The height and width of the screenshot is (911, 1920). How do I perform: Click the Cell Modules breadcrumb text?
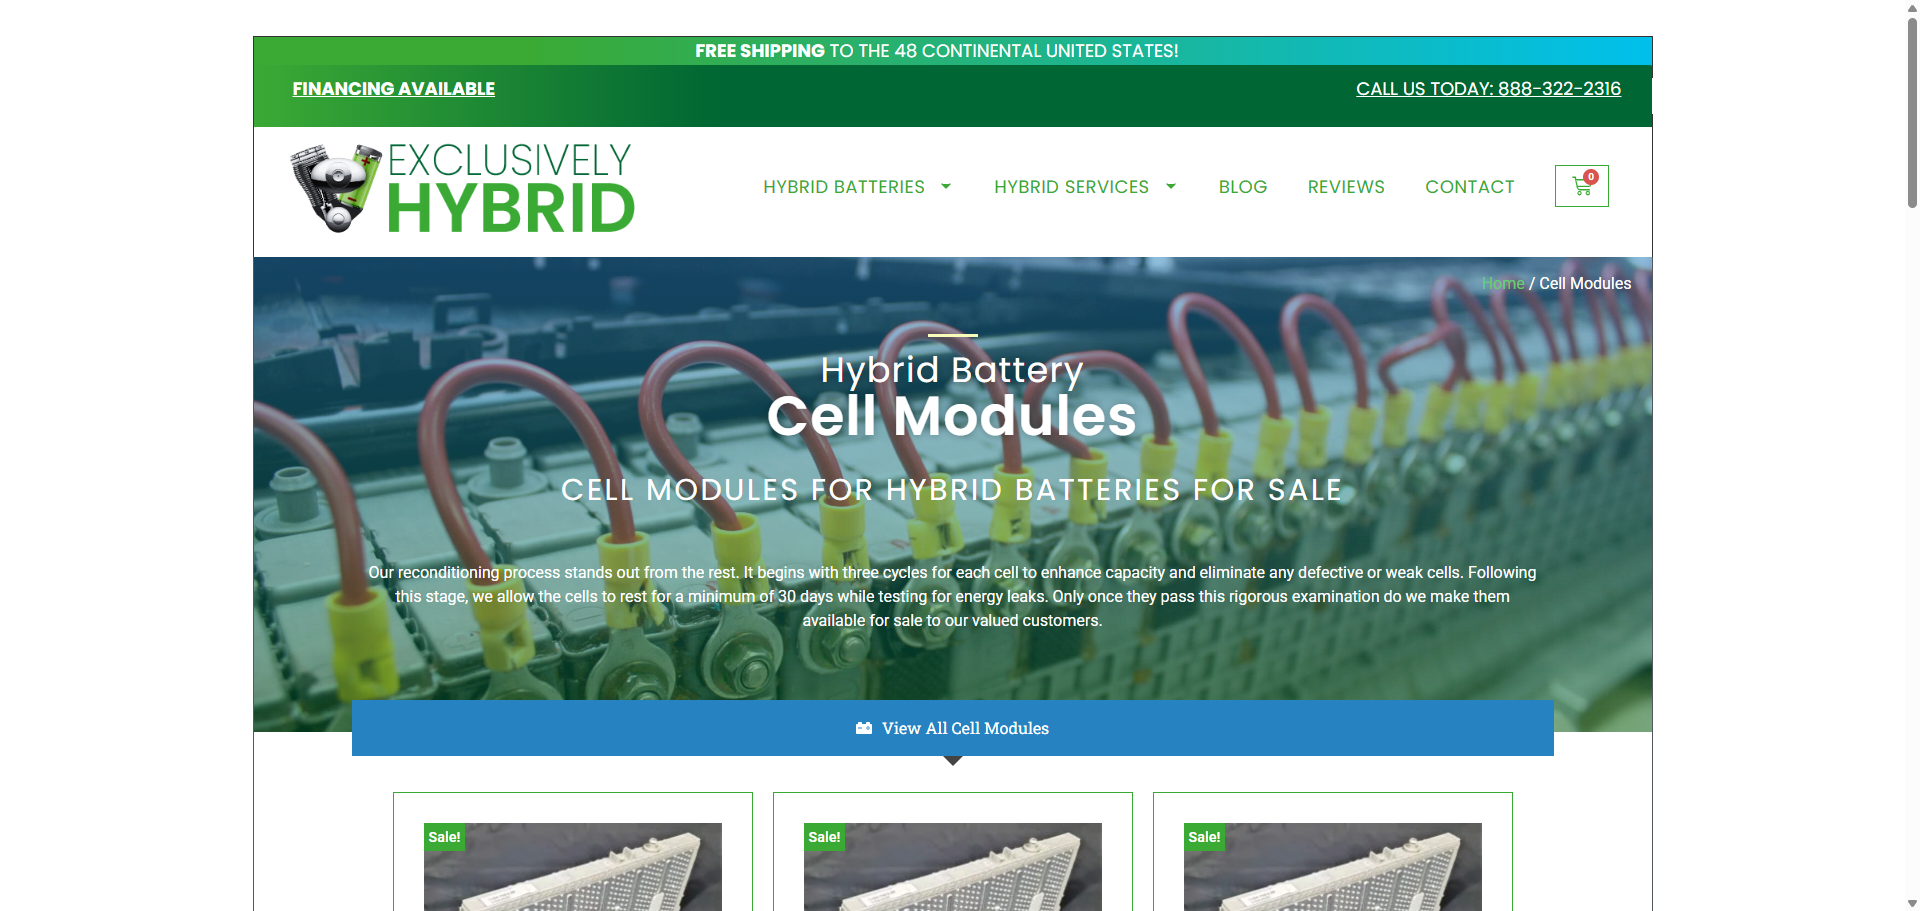pos(1585,284)
